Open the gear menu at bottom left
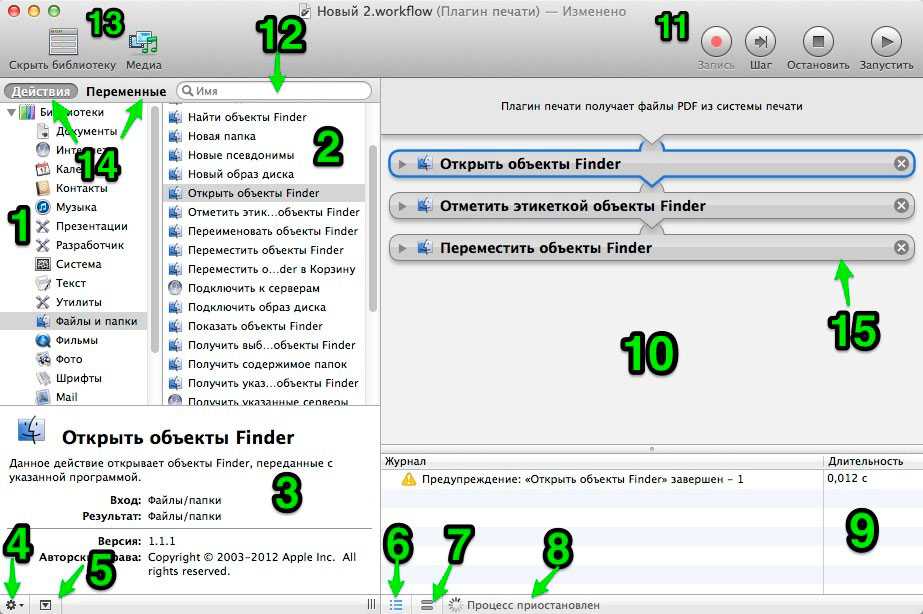The image size is (923, 614). pos(14,604)
